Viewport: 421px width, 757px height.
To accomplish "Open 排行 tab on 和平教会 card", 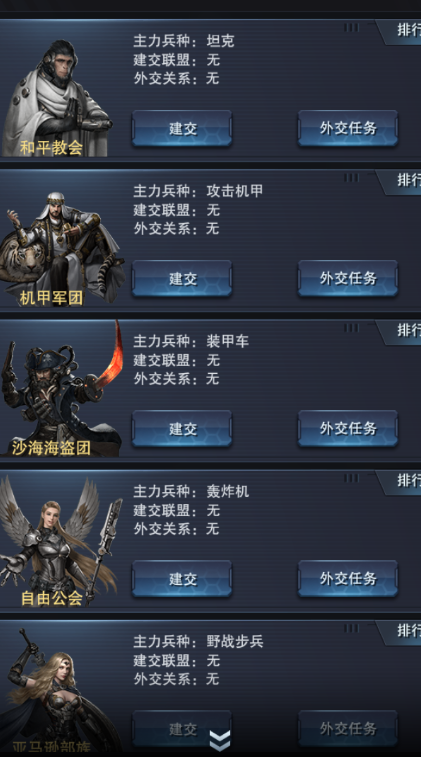I will coord(401,31).
